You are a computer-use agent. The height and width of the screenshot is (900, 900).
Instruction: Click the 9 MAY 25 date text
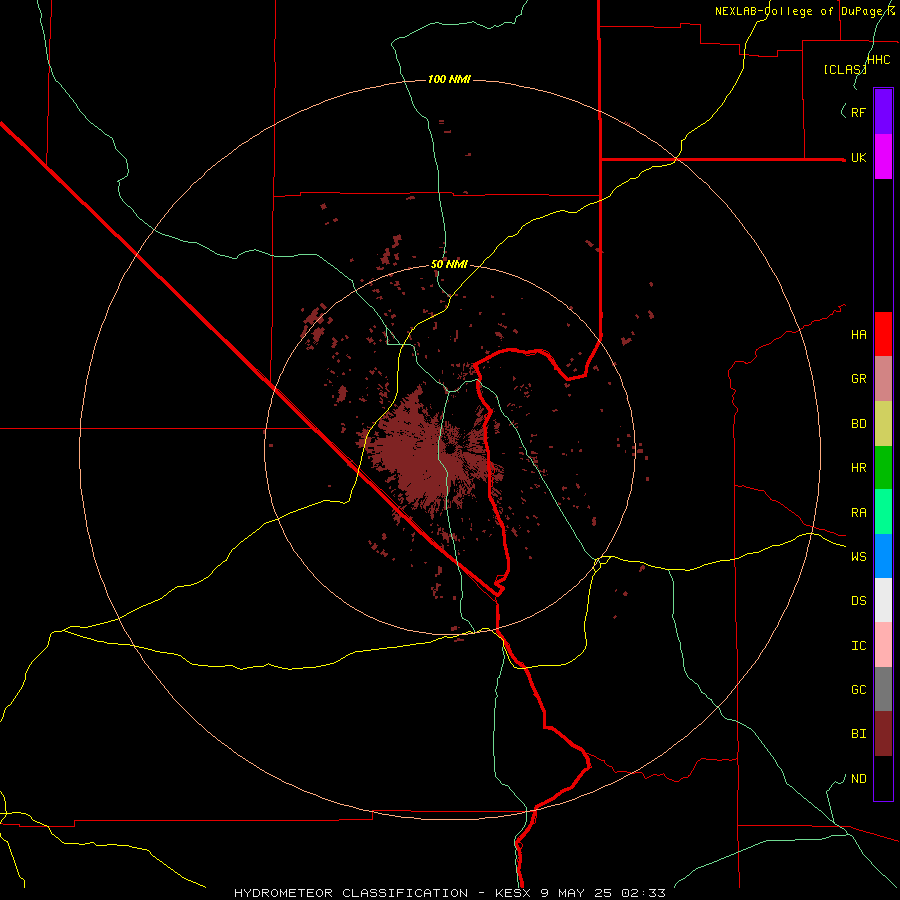tap(577, 893)
